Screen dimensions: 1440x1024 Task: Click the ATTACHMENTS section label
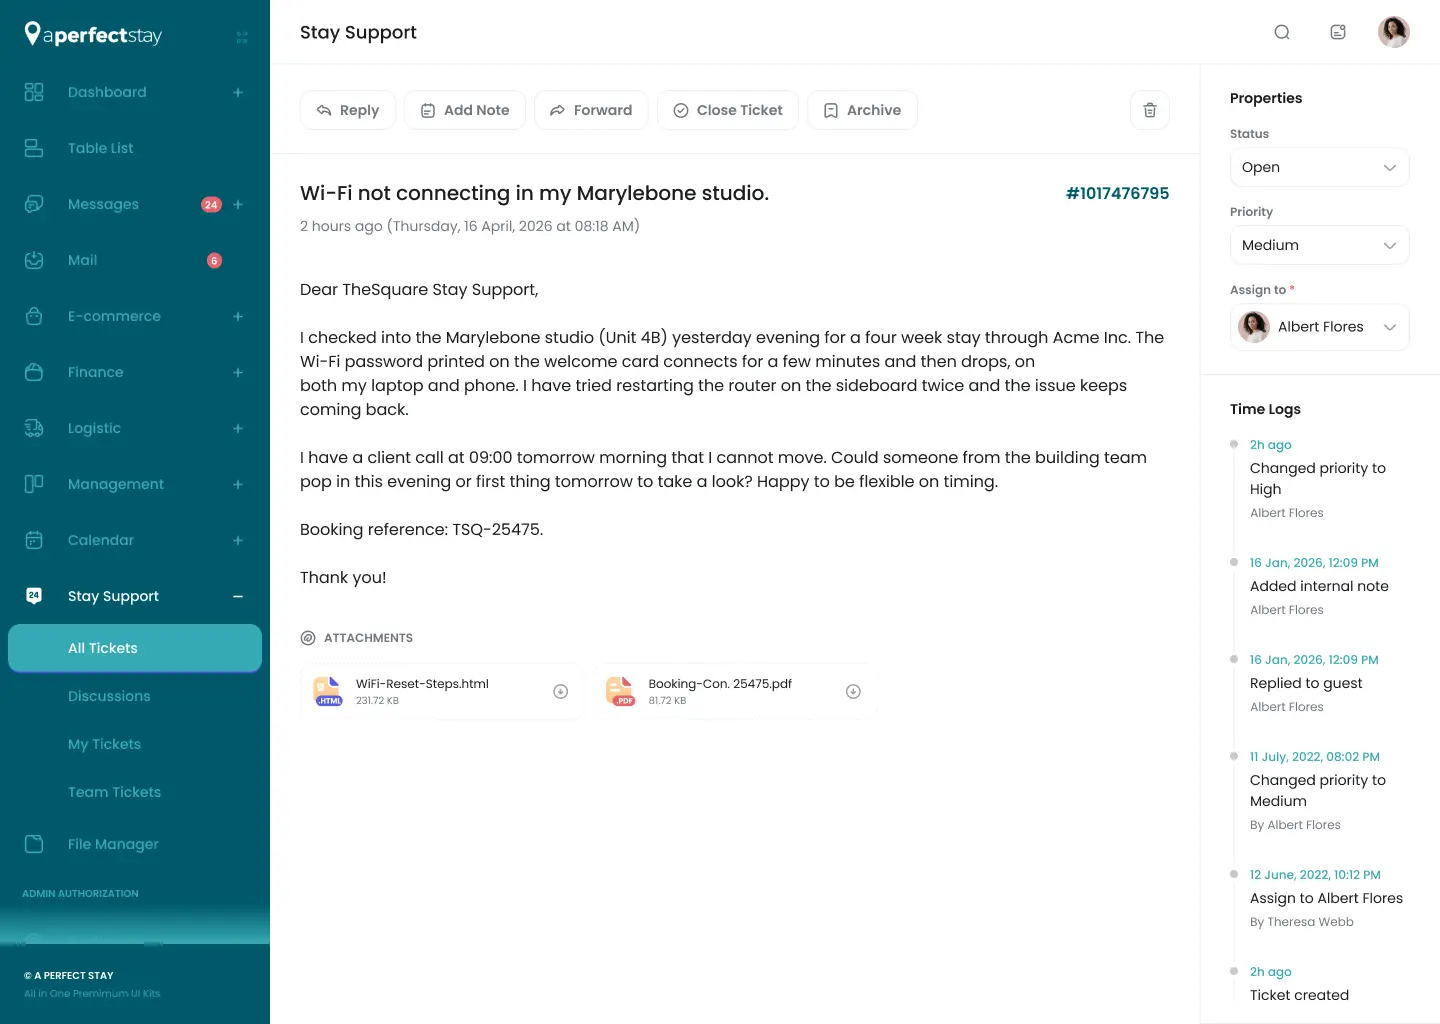[368, 638]
